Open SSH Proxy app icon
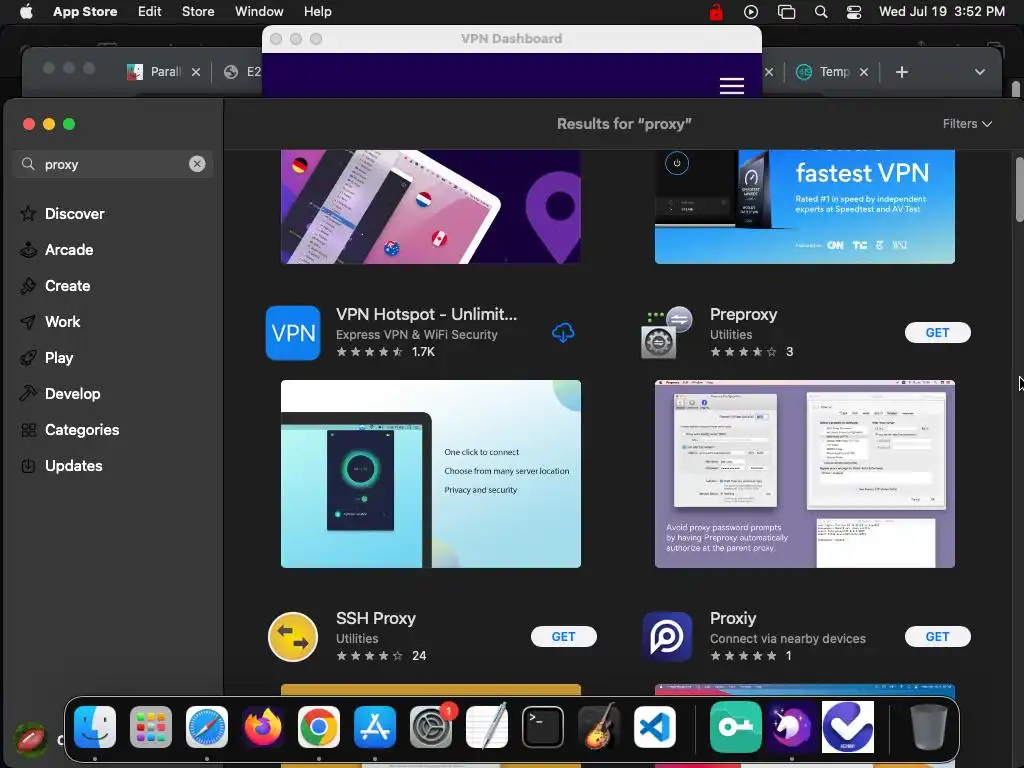Image resolution: width=1024 pixels, height=768 pixels. coord(293,637)
